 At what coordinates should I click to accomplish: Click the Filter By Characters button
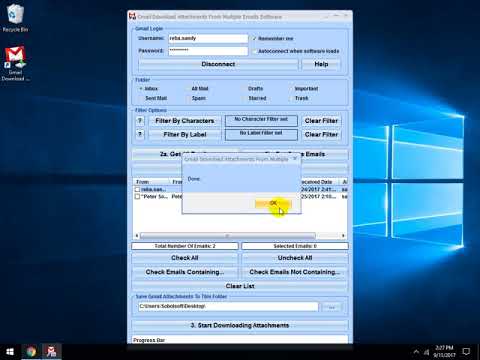[x=185, y=121]
